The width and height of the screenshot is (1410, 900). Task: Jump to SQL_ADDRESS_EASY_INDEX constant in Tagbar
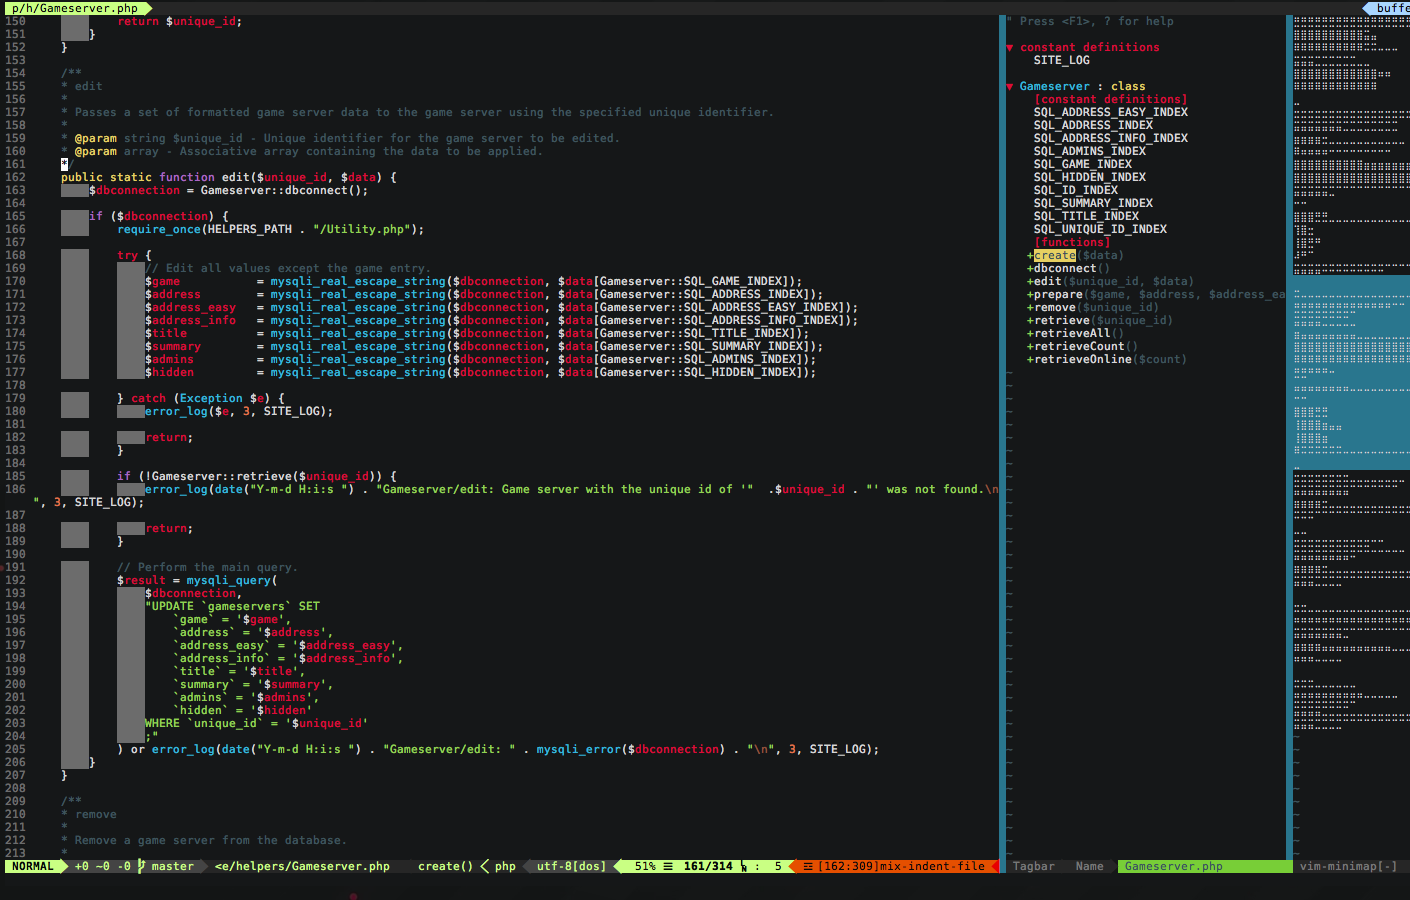[x=1110, y=112]
